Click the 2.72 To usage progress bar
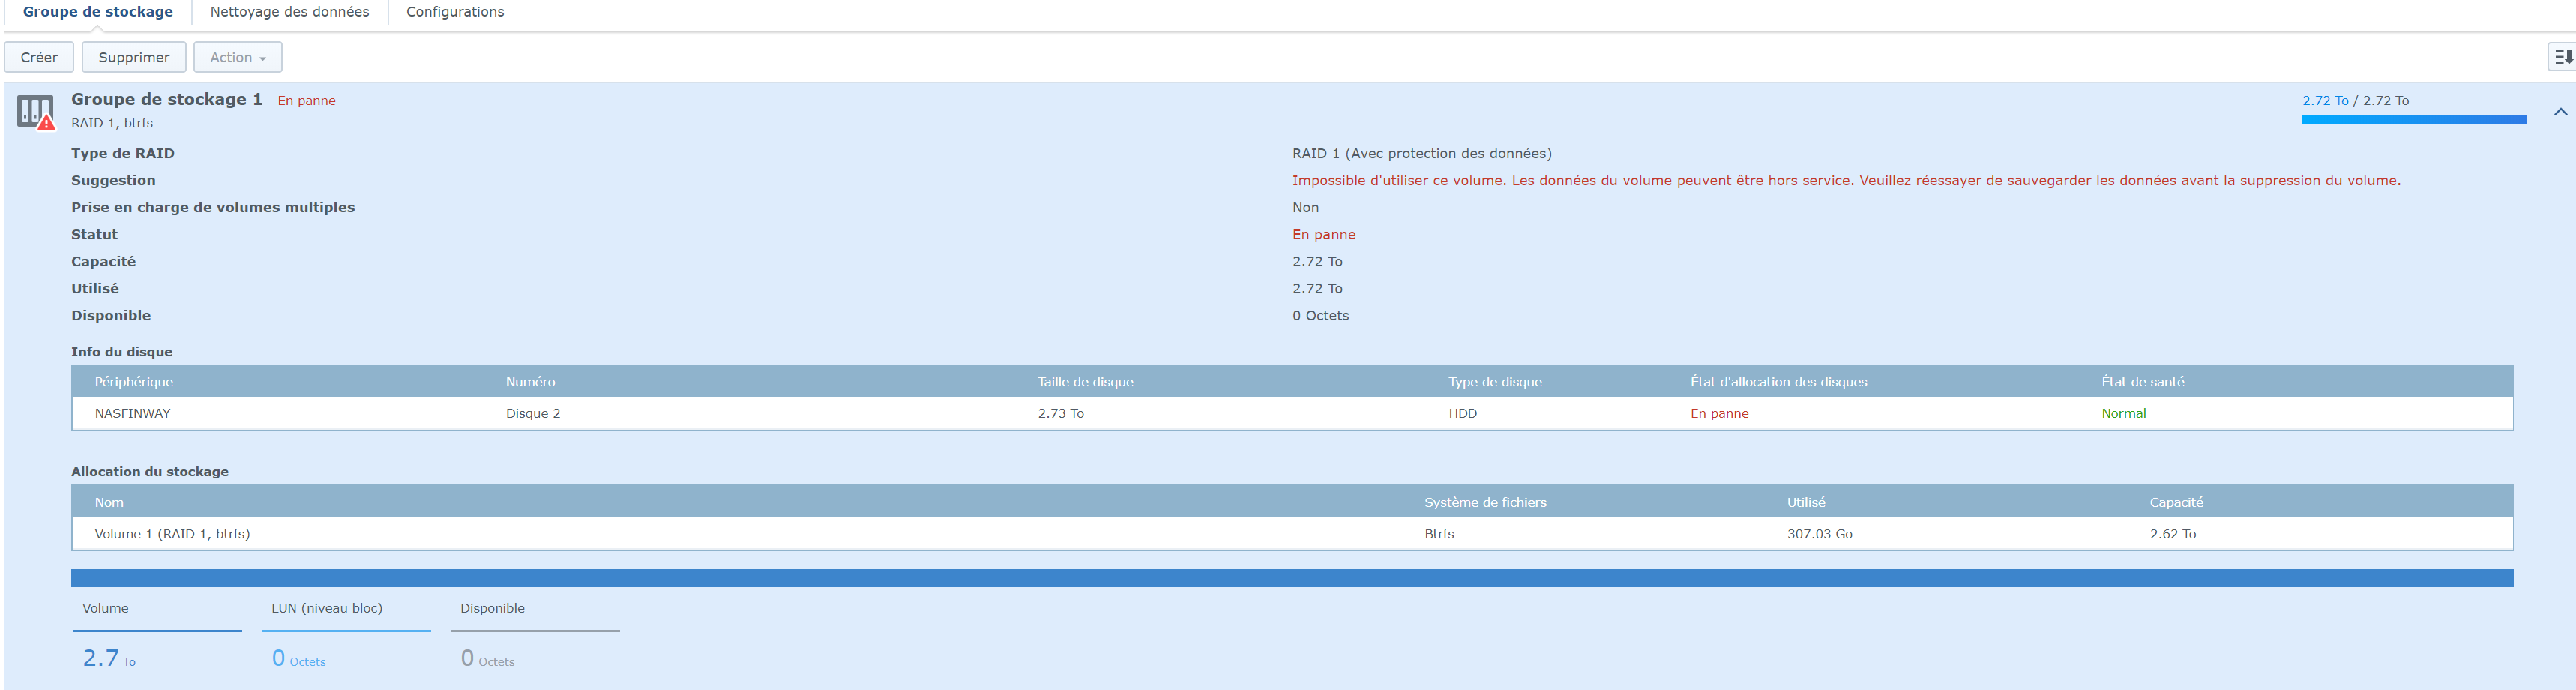 tap(2413, 119)
